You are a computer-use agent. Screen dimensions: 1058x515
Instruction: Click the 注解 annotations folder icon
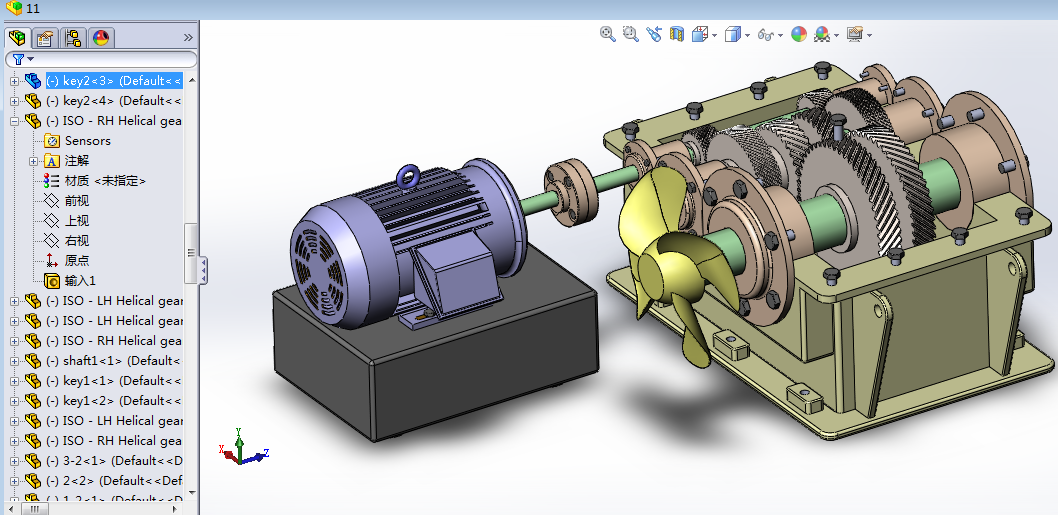[52, 161]
